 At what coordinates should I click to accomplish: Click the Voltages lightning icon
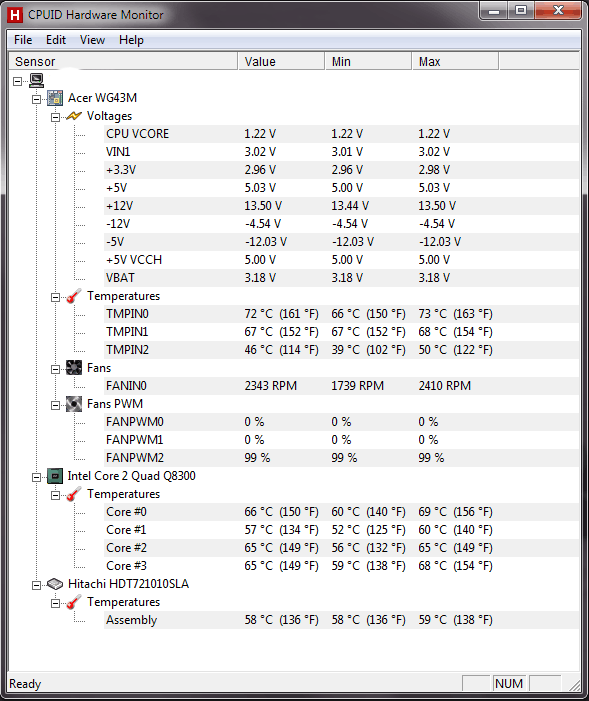click(74, 116)
